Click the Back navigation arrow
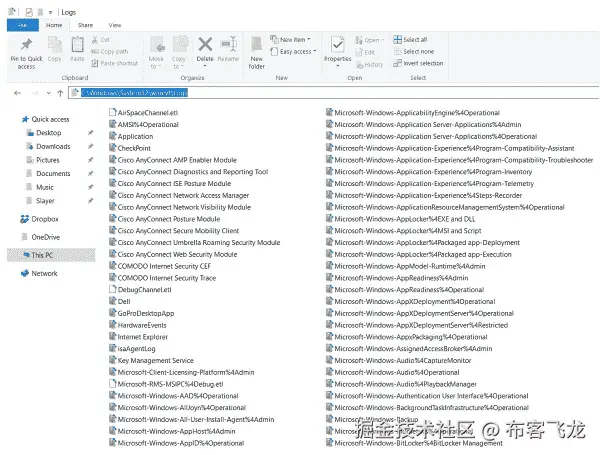The image size is (600, 455). pos(17,93)
